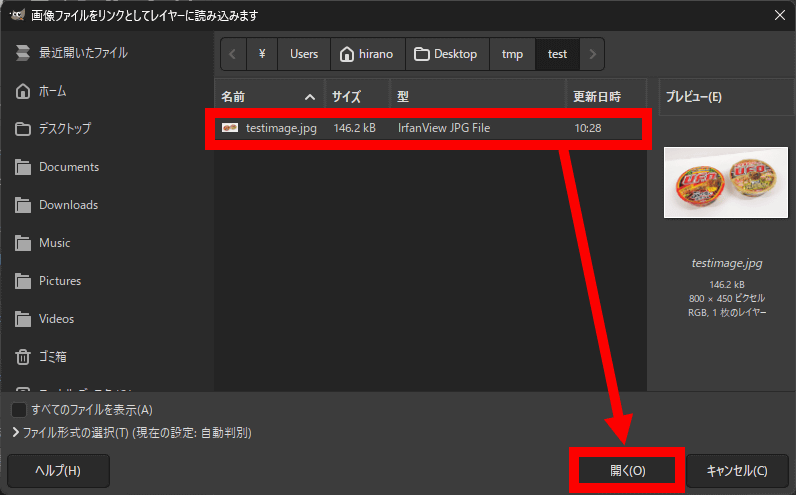Click the testimage.jpg file icon
Viewport: 796px width, 495px height.
point(230,128)
